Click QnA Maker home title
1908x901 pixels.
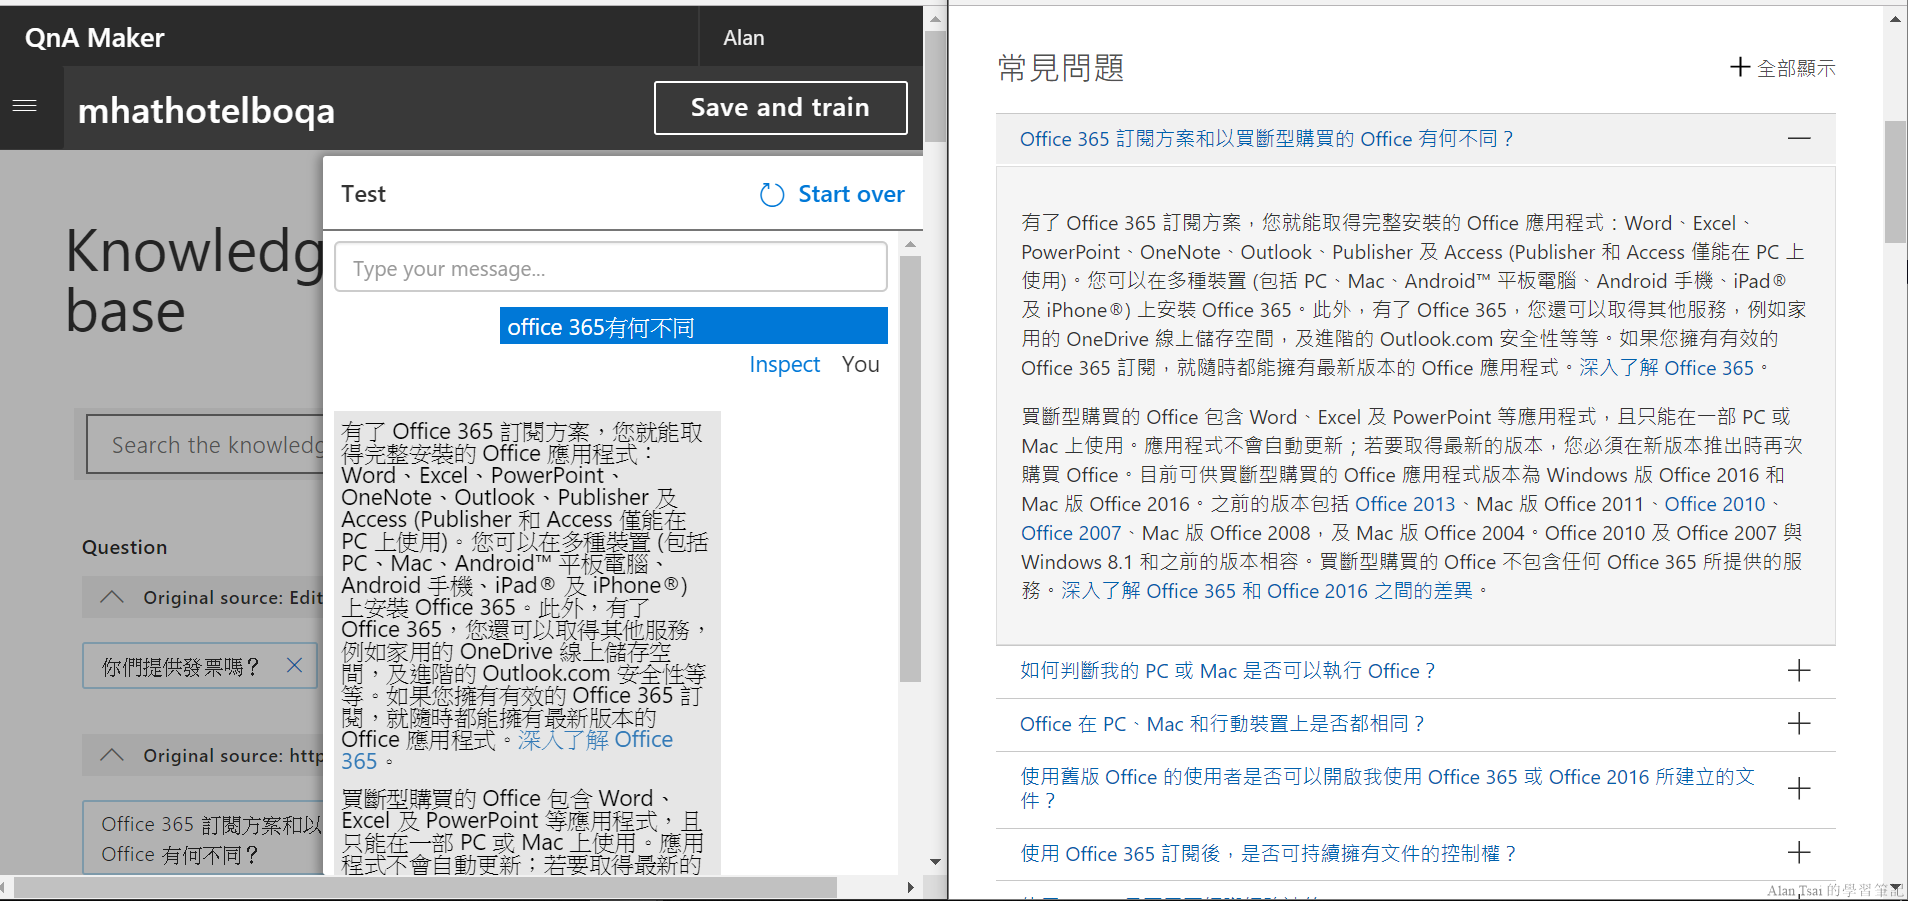tap(94, 38)
